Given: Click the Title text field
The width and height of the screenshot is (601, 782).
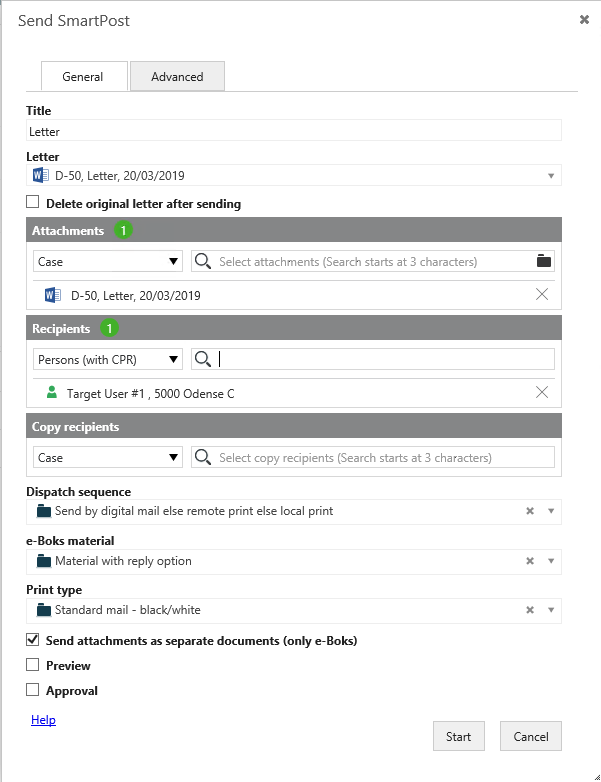Looking at the screenshot, I should [x=294, y=131].
